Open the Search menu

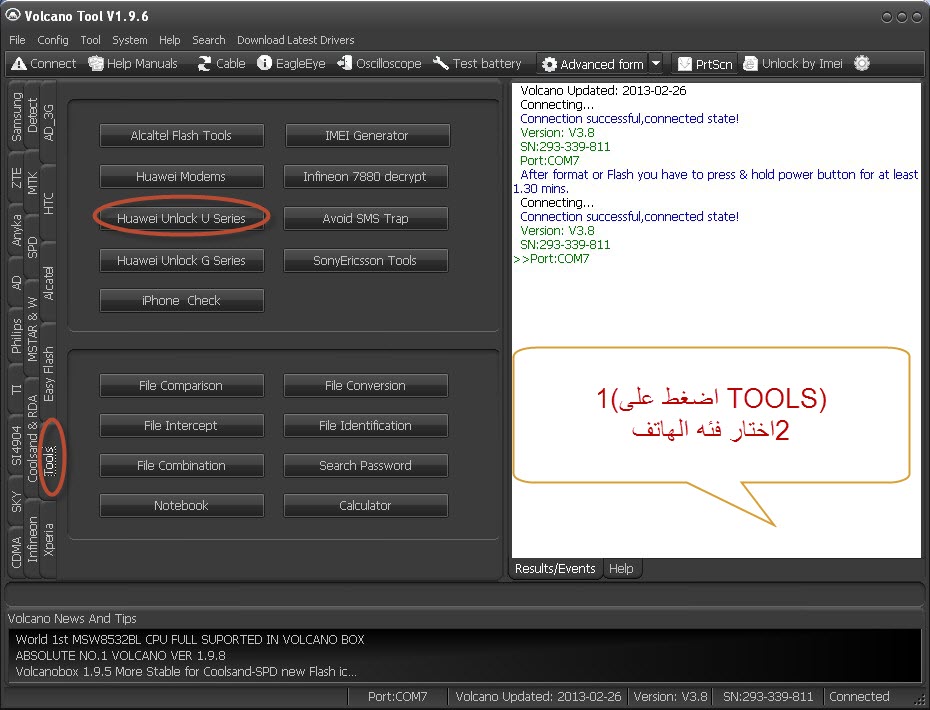[x=209, y=40]
